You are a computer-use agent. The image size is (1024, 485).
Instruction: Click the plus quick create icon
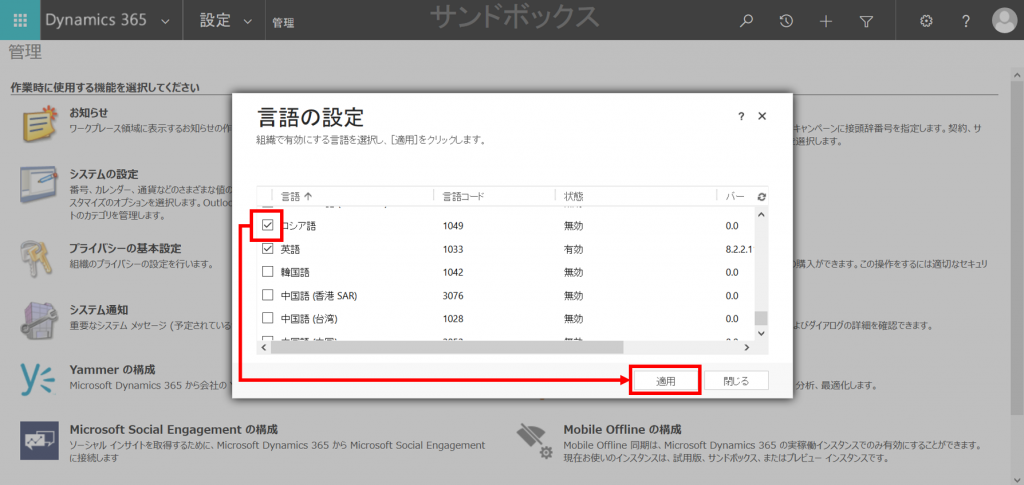[x=826, y=21]
